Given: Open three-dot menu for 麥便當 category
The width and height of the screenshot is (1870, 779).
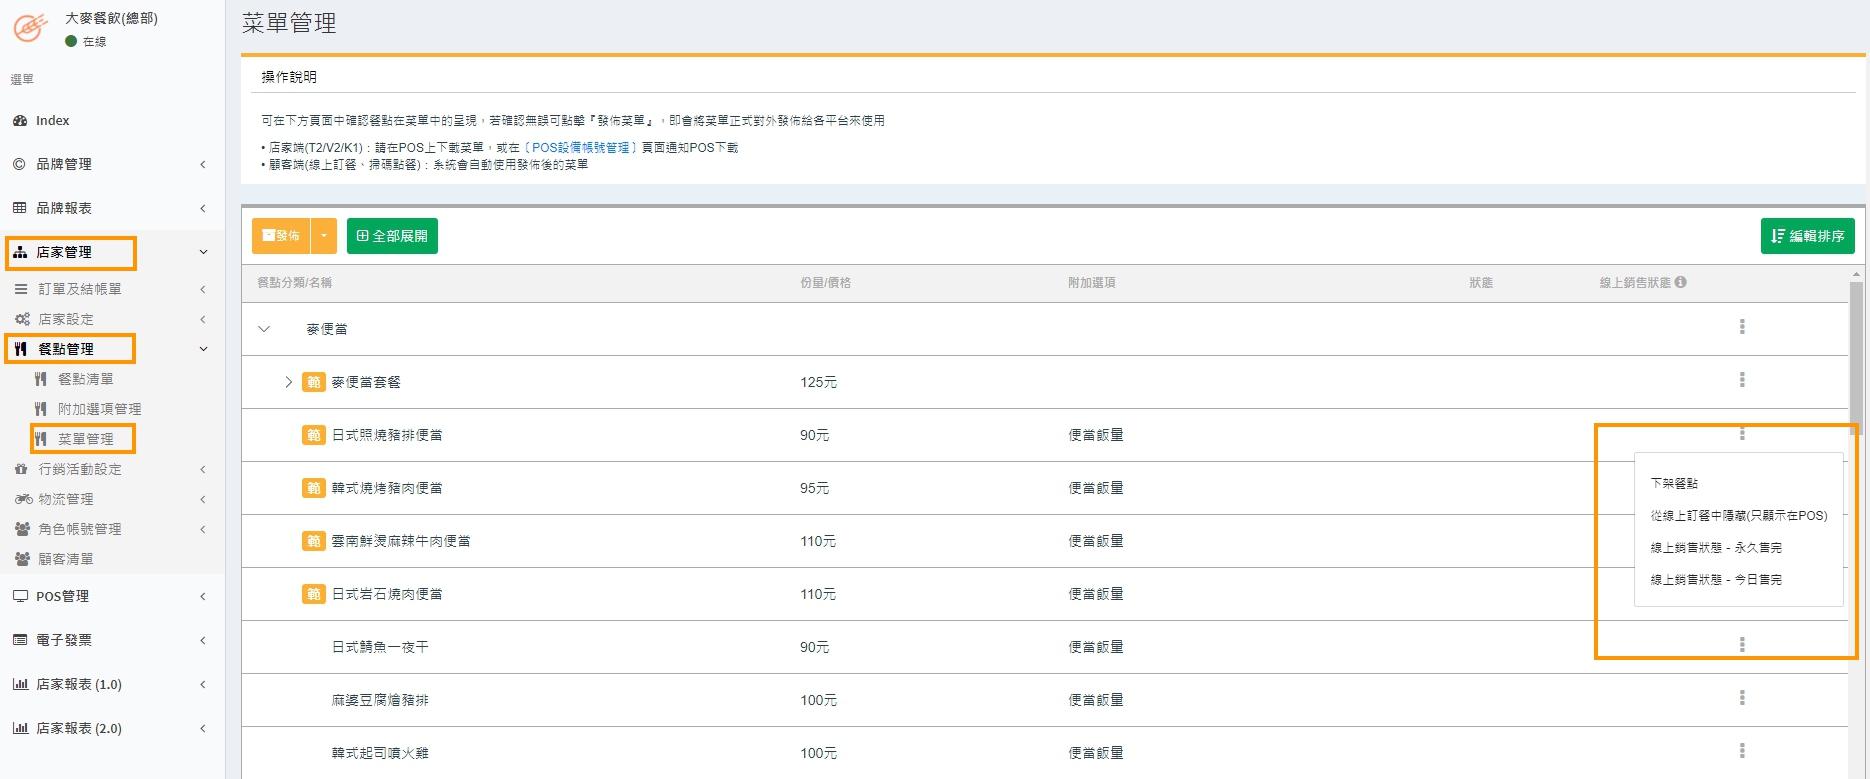Looking at the screenshot, I should coord(1741,327).
